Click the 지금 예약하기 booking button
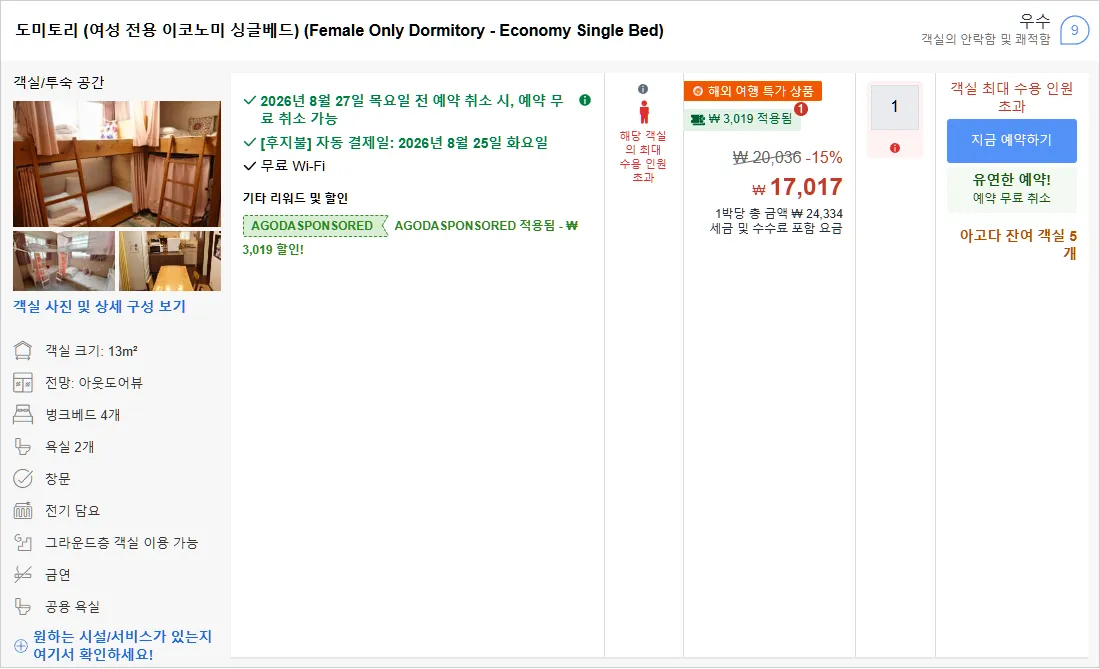 1012,140
